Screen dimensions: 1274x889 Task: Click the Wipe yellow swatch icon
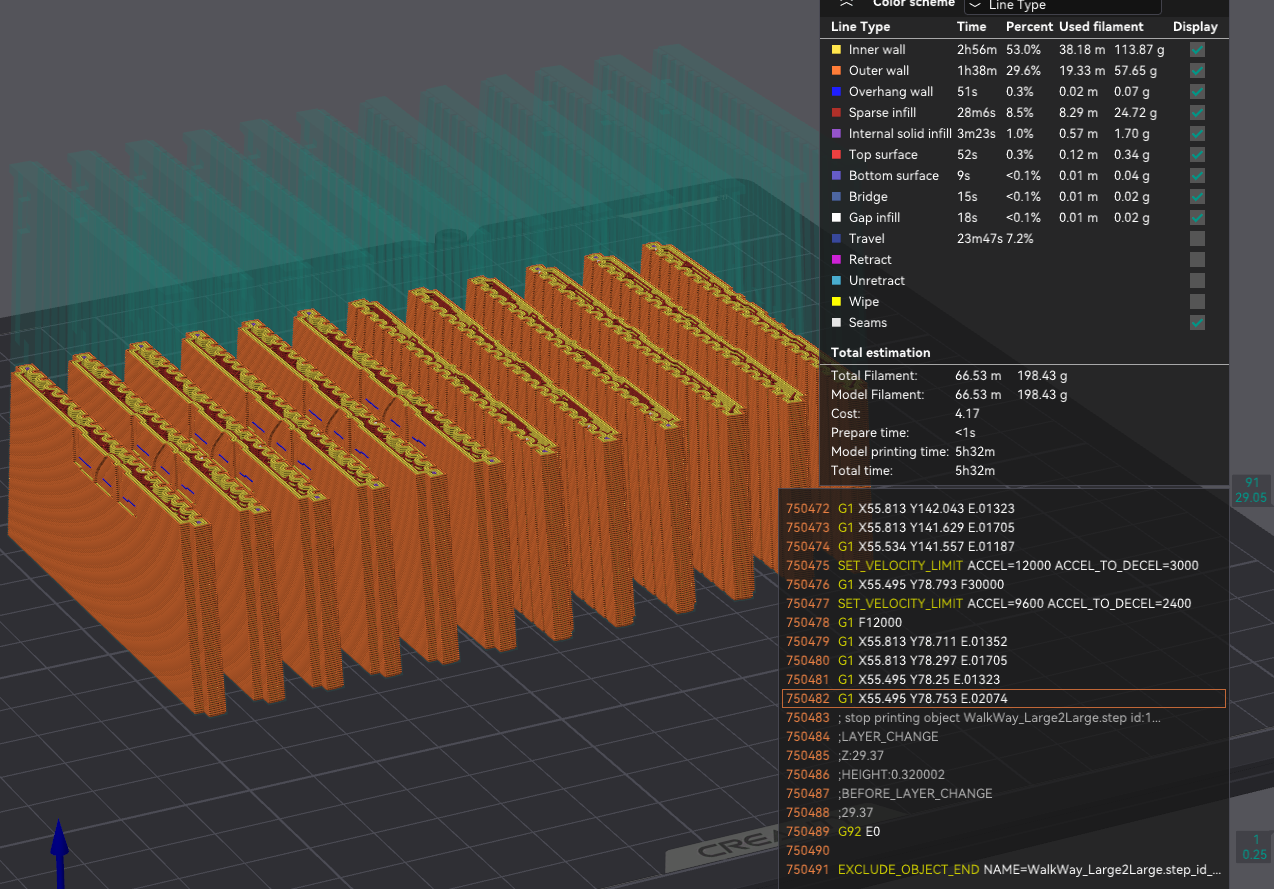(837, 301)
